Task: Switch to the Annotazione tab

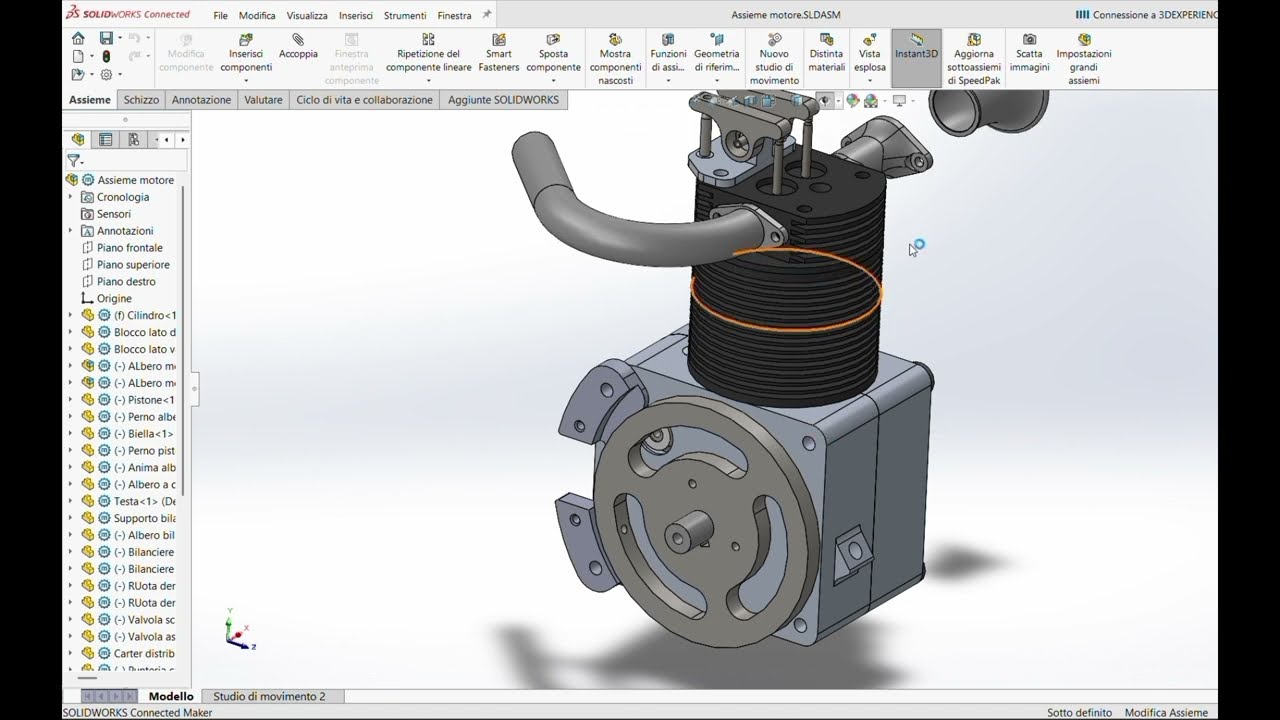Action: [x=201, y=100]
